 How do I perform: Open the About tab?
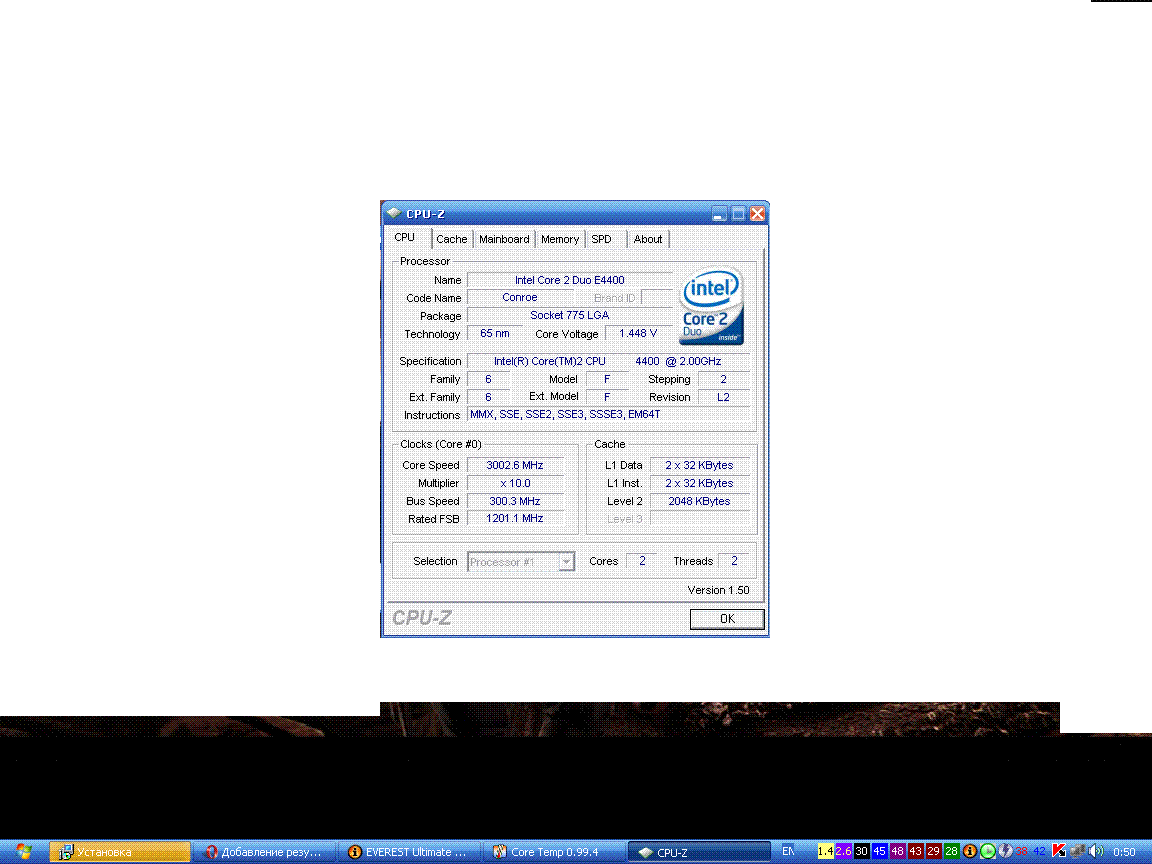click(x=648, y=240)
